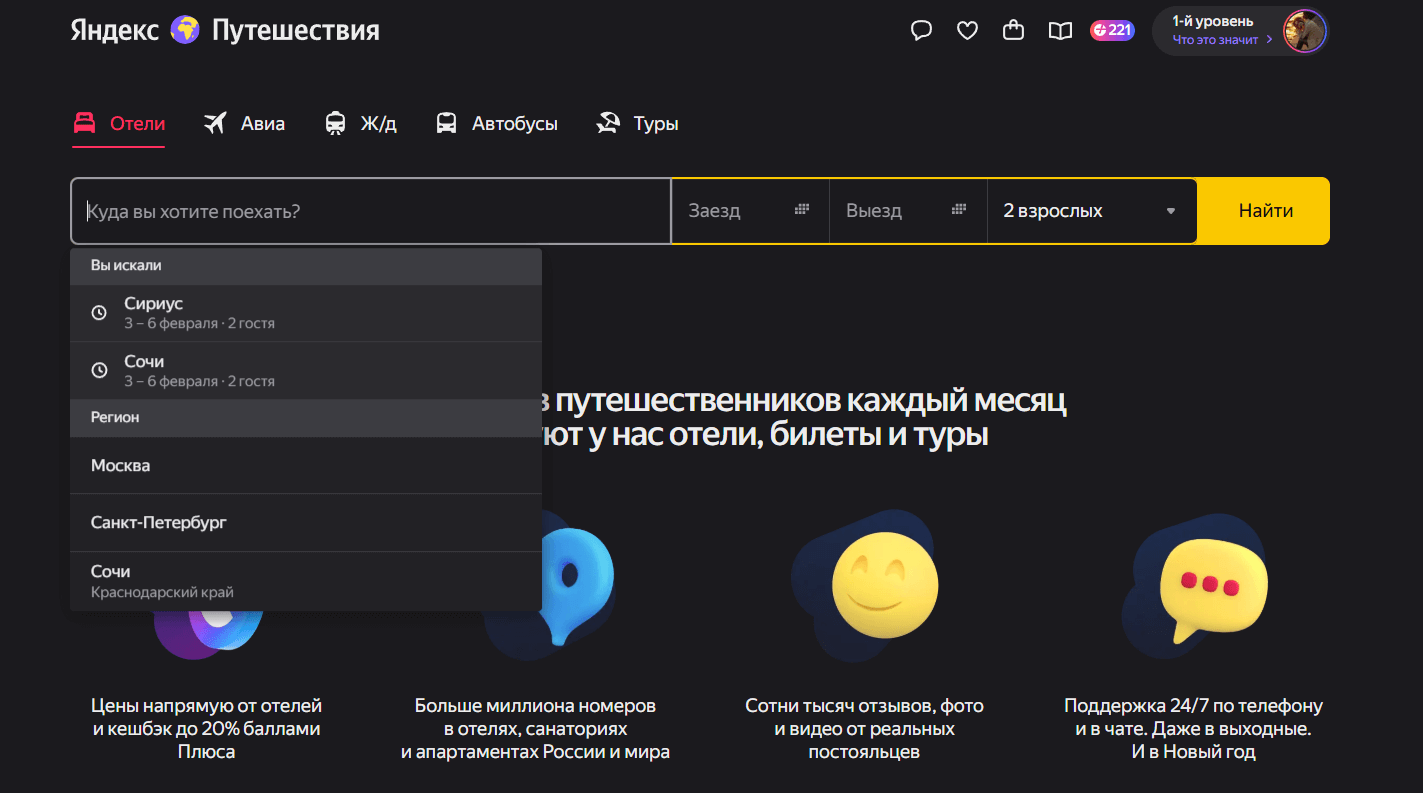Click the Вы искали section header
This screenshot has height=793, width=1423.
(306, 266)
